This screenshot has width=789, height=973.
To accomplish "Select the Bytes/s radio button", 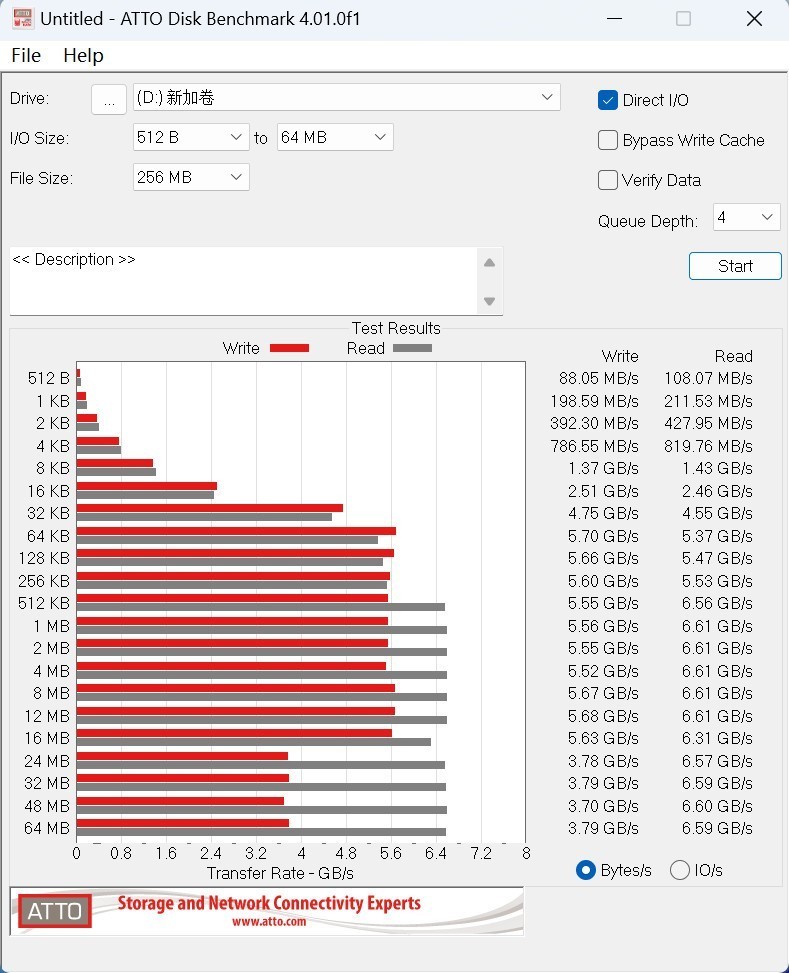I will (586, 870).
